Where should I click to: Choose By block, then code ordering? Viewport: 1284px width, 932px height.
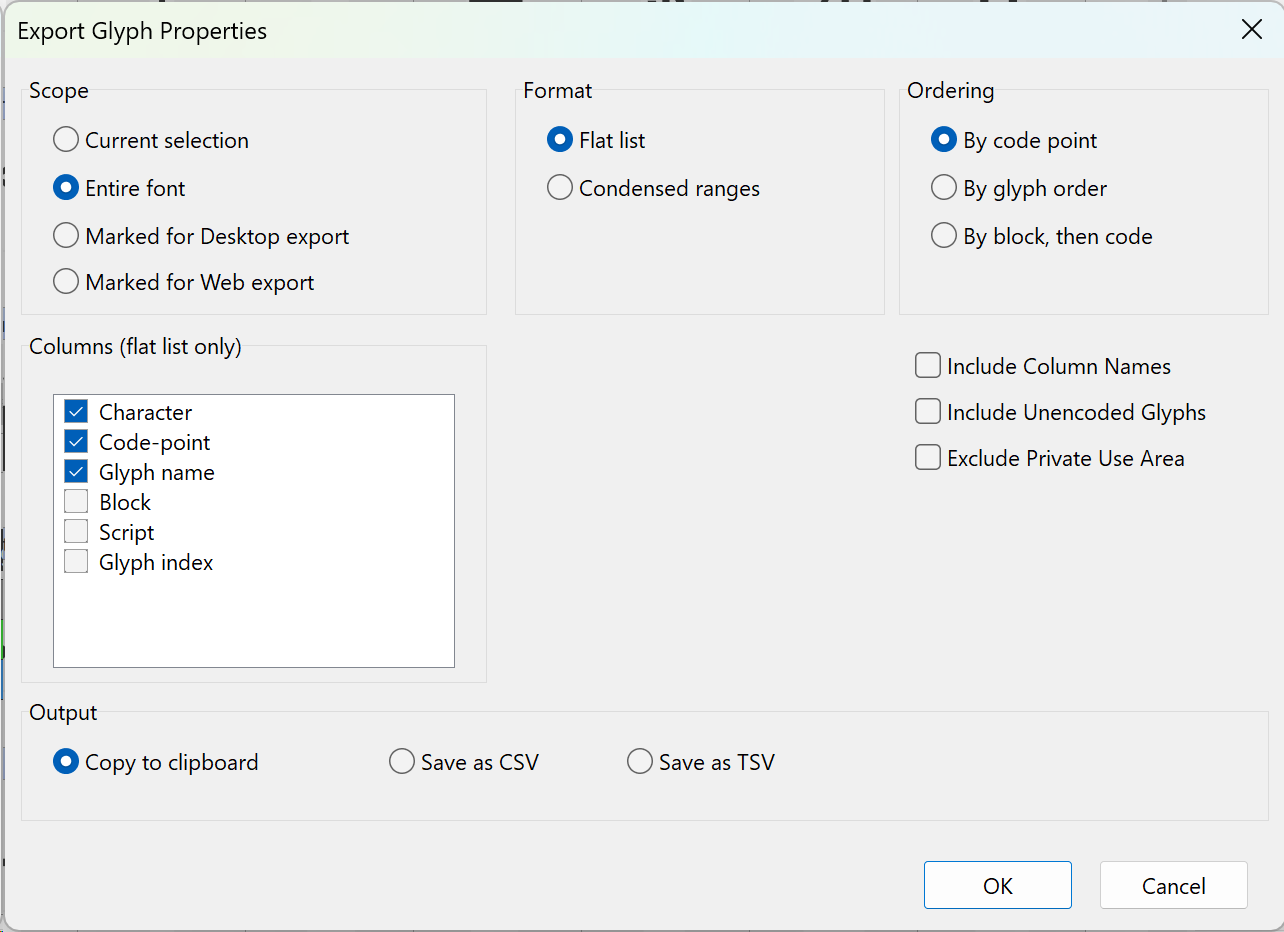(944, 236)
